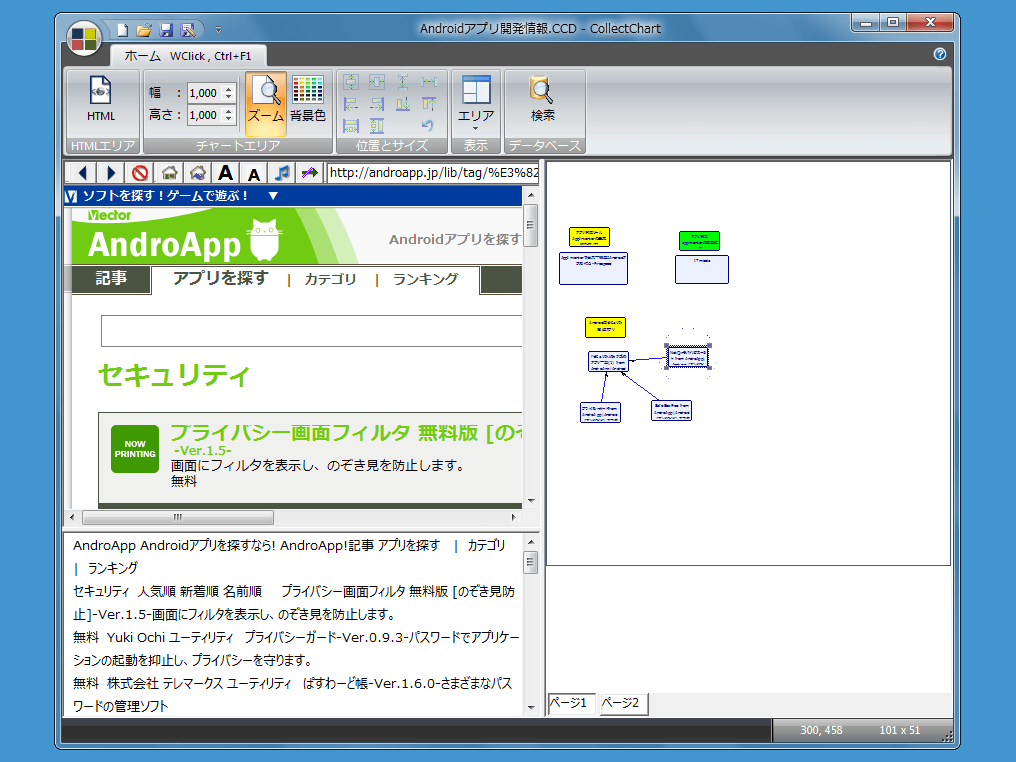Select the green chart node

pos(699,240)
